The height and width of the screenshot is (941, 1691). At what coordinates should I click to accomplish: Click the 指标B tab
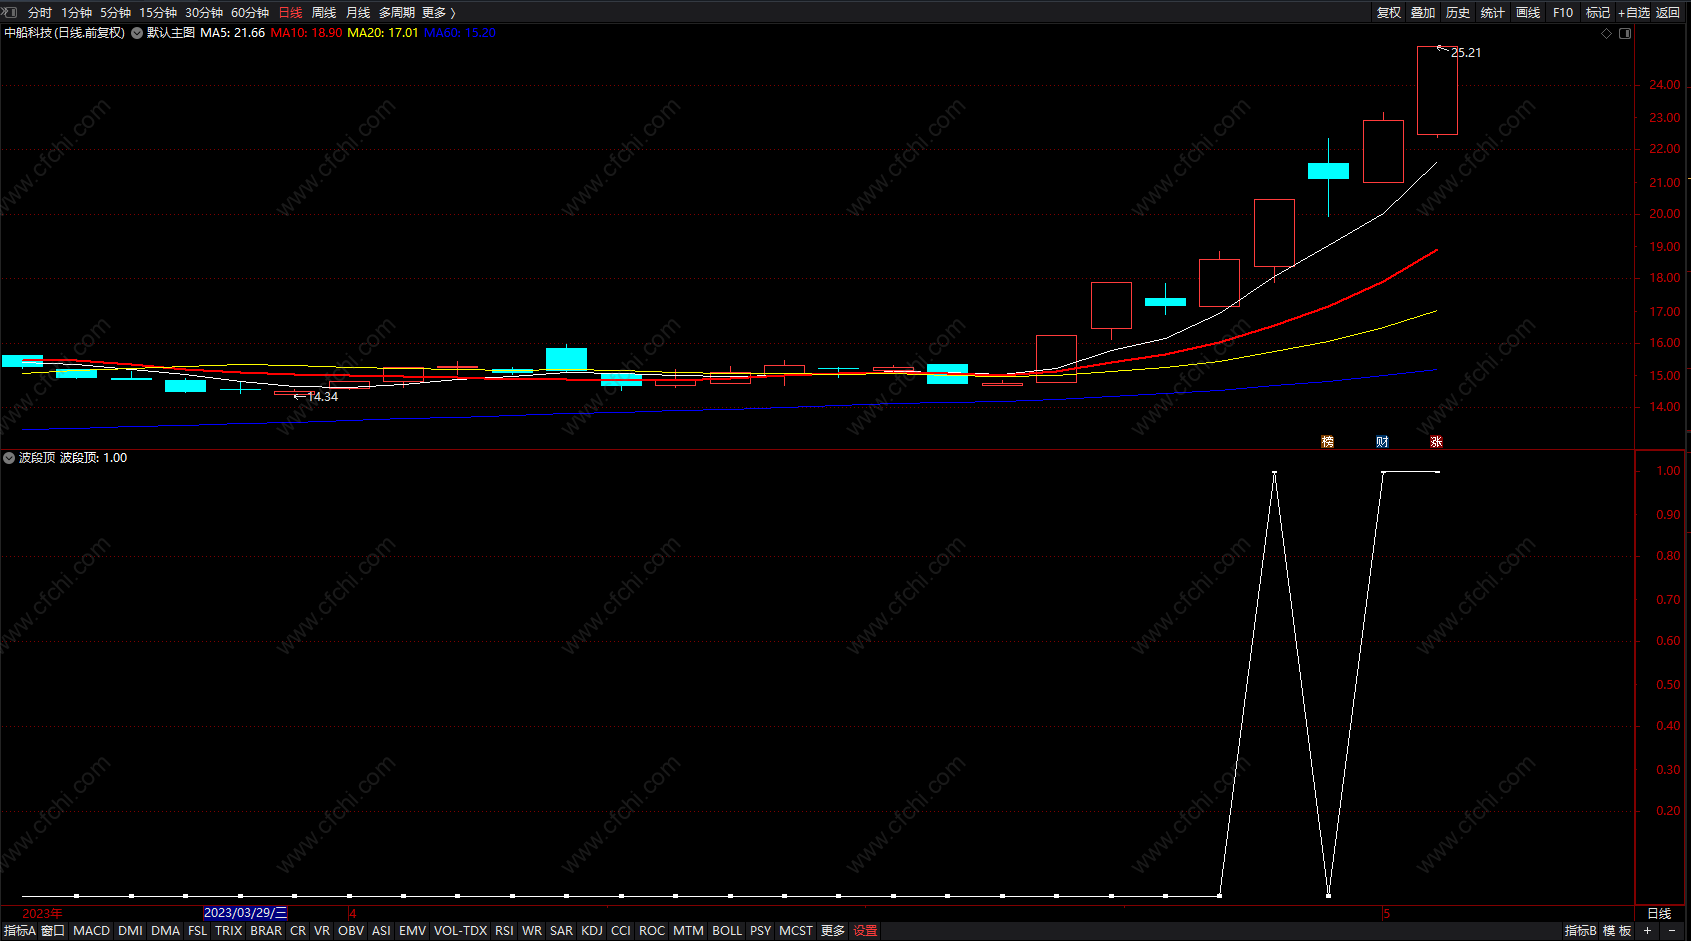click(x=1581, y=931)
